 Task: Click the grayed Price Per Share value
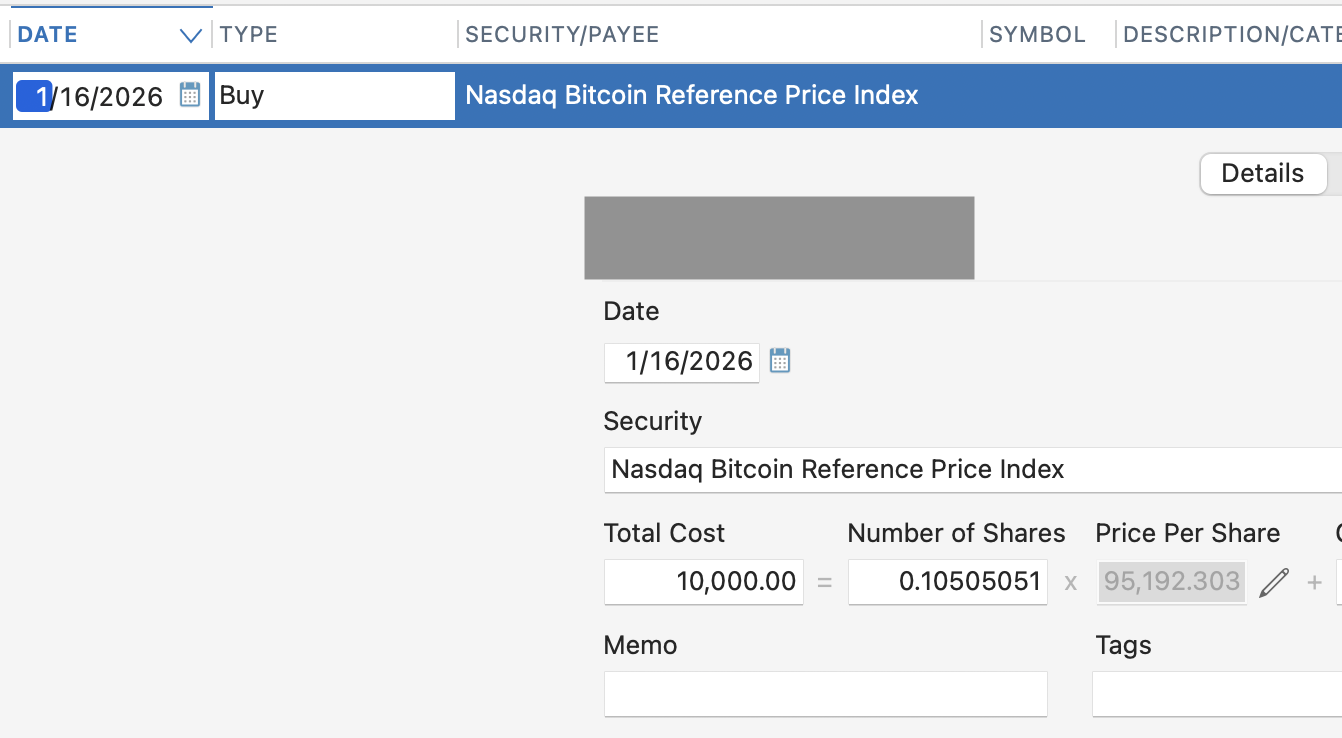[x=1171, y=581]
